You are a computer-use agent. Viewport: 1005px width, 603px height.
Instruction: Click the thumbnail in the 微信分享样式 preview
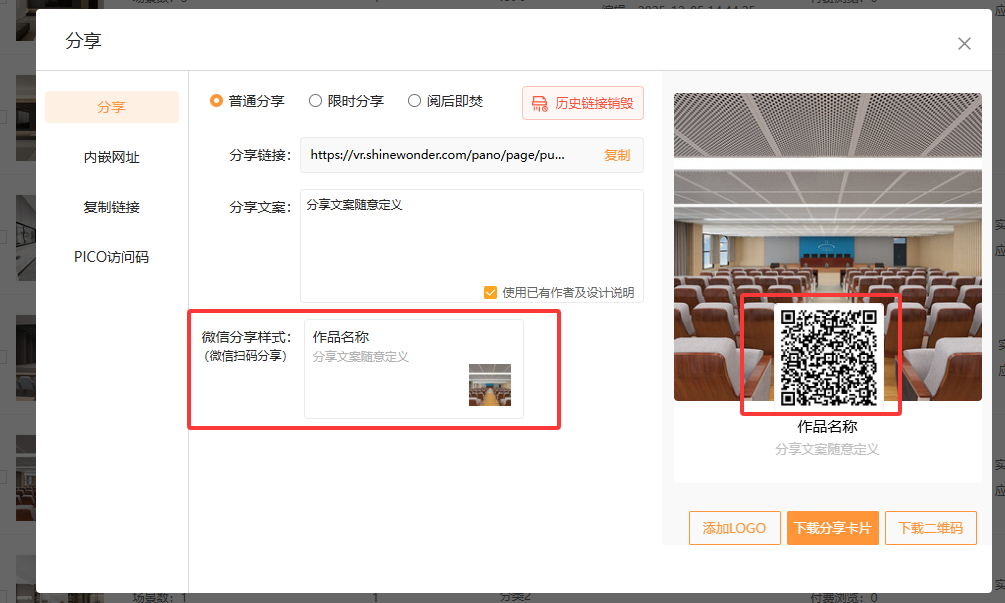(x=490, y=385)
